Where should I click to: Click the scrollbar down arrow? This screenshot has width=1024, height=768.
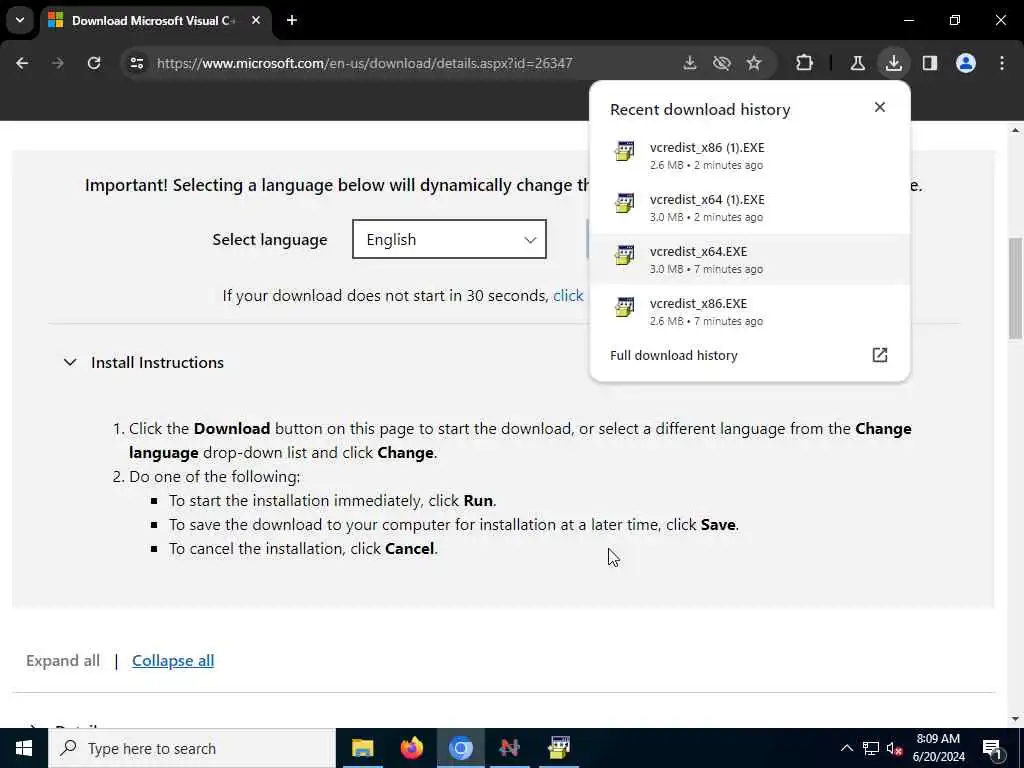click(1015, 719)
